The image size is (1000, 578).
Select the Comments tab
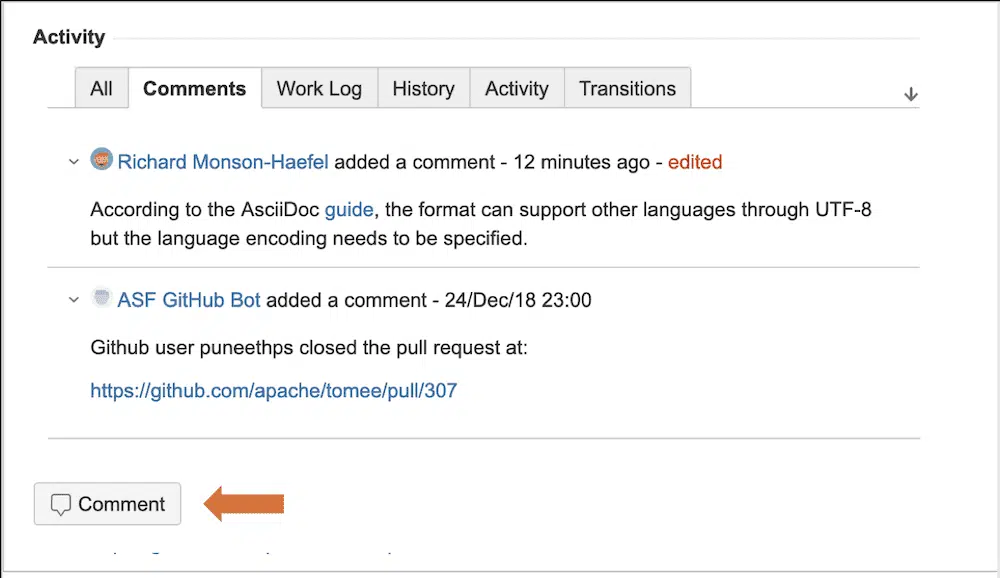(x=194, y=88)
